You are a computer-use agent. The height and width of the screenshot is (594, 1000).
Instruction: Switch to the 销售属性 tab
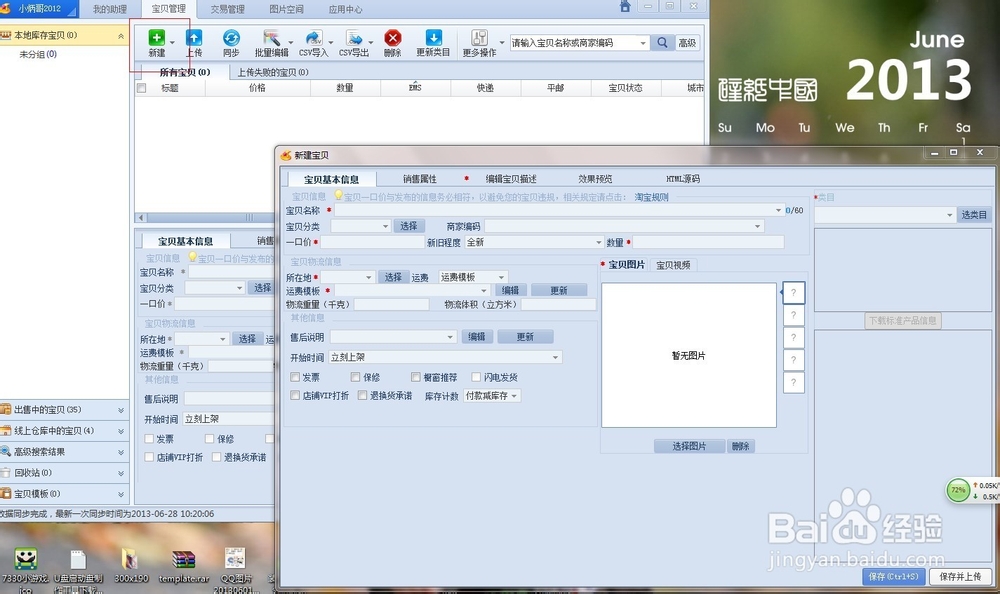click(x=418, y=178)
